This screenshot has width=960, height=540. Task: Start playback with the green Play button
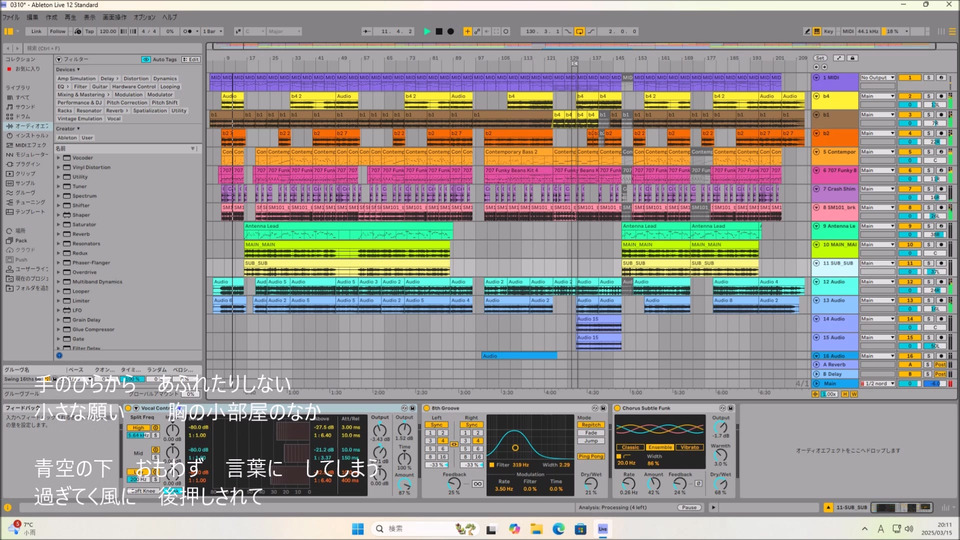[427, 31]
